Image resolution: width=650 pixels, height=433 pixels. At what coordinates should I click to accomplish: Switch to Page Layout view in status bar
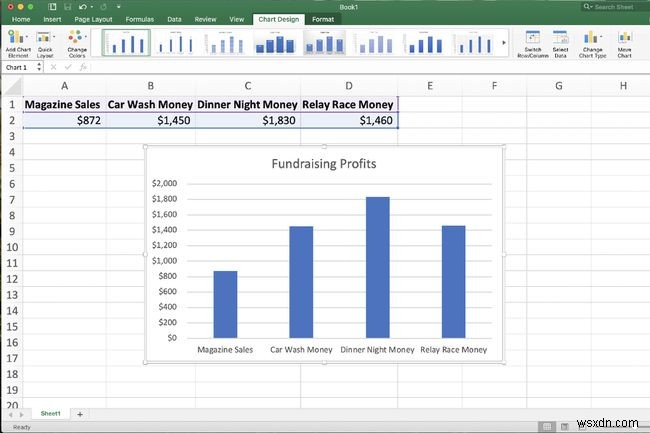pos(565,426)
